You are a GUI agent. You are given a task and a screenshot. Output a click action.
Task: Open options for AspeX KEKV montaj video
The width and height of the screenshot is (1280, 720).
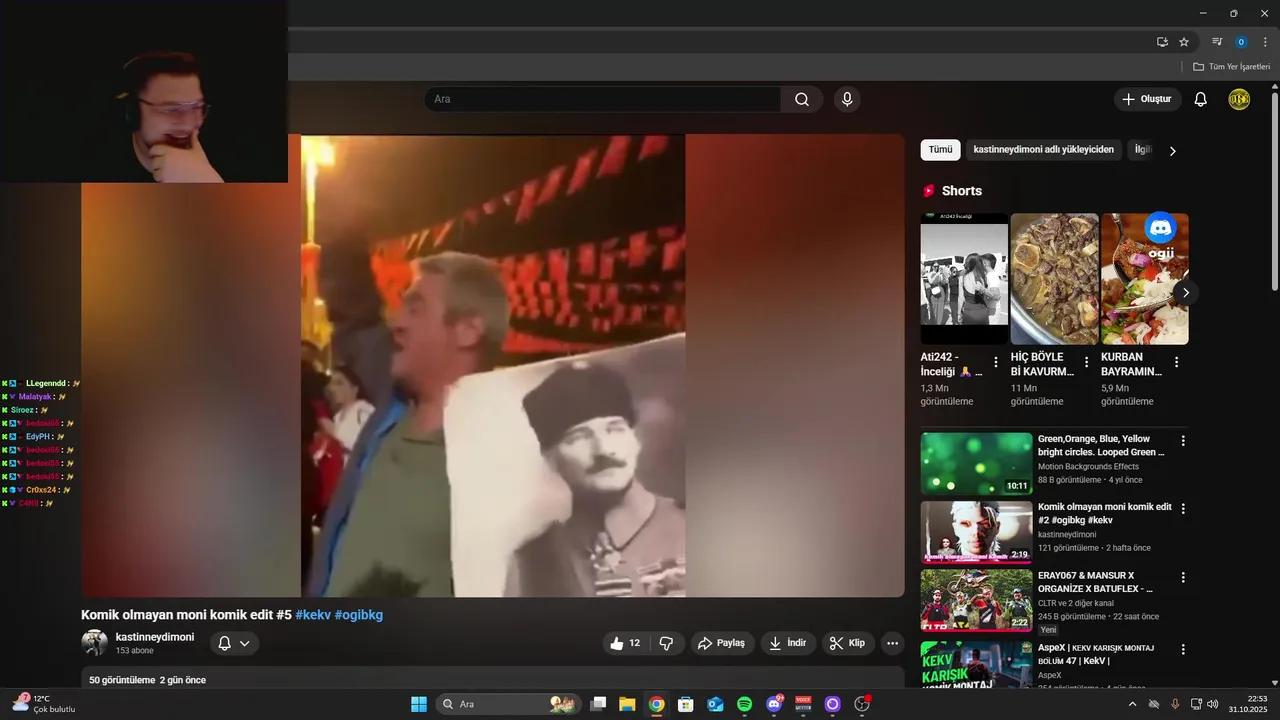1183,649
